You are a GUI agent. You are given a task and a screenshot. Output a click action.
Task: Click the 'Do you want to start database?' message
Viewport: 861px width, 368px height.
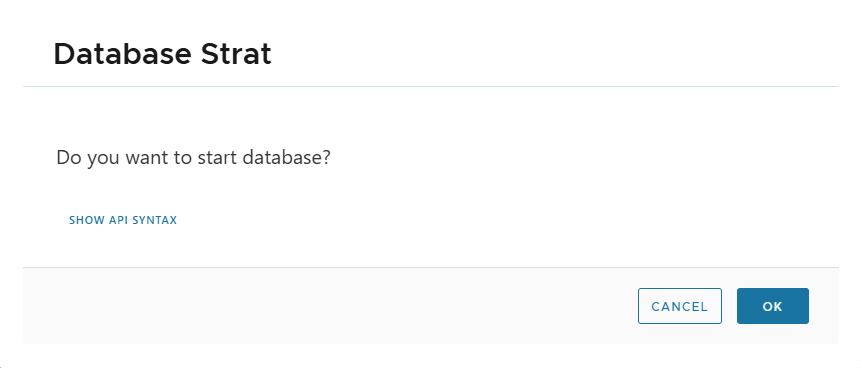tap(194, 158)
